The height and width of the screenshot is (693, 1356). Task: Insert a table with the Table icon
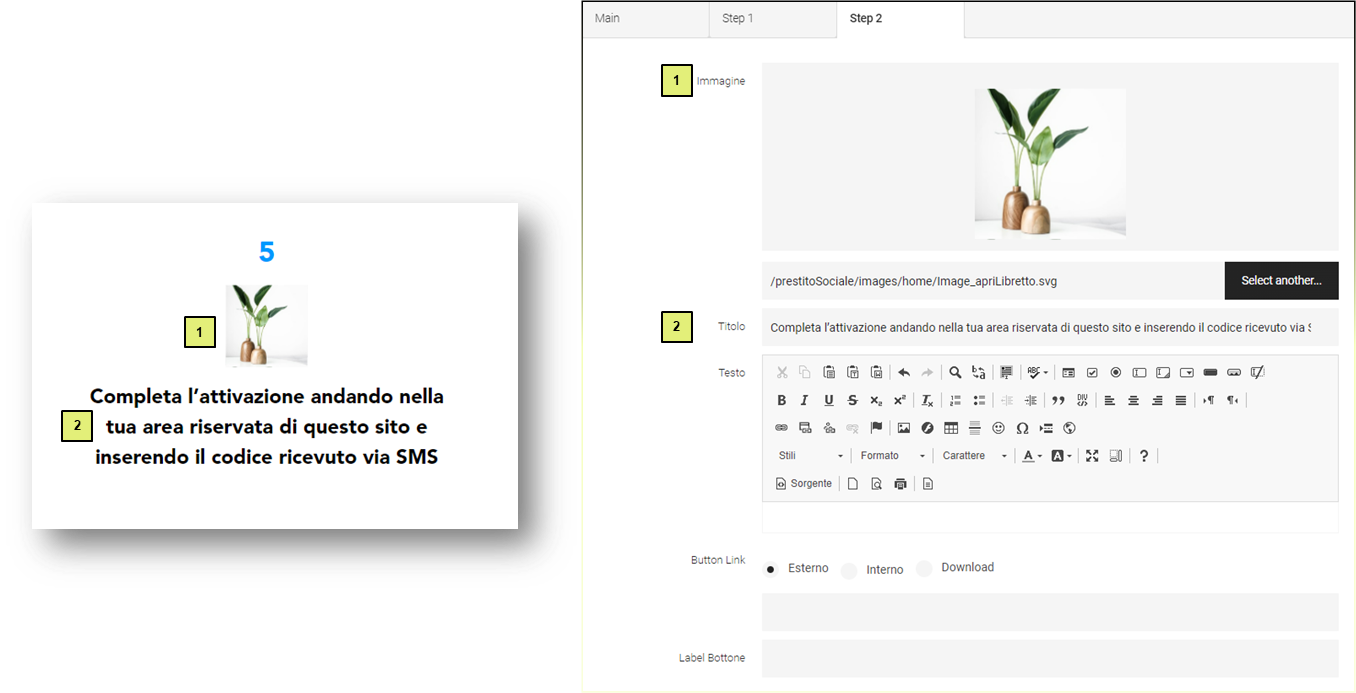(951, 428)
